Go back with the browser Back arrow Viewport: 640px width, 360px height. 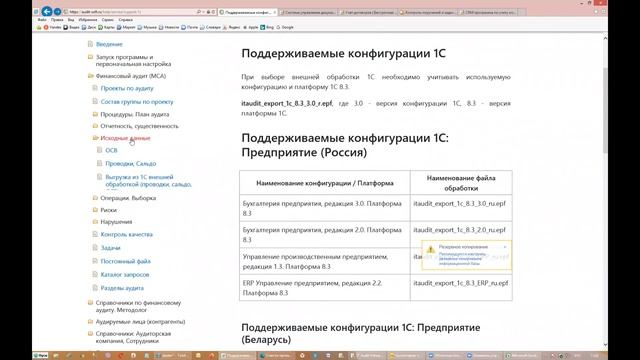pyautogui.click(x=47, y=11)
